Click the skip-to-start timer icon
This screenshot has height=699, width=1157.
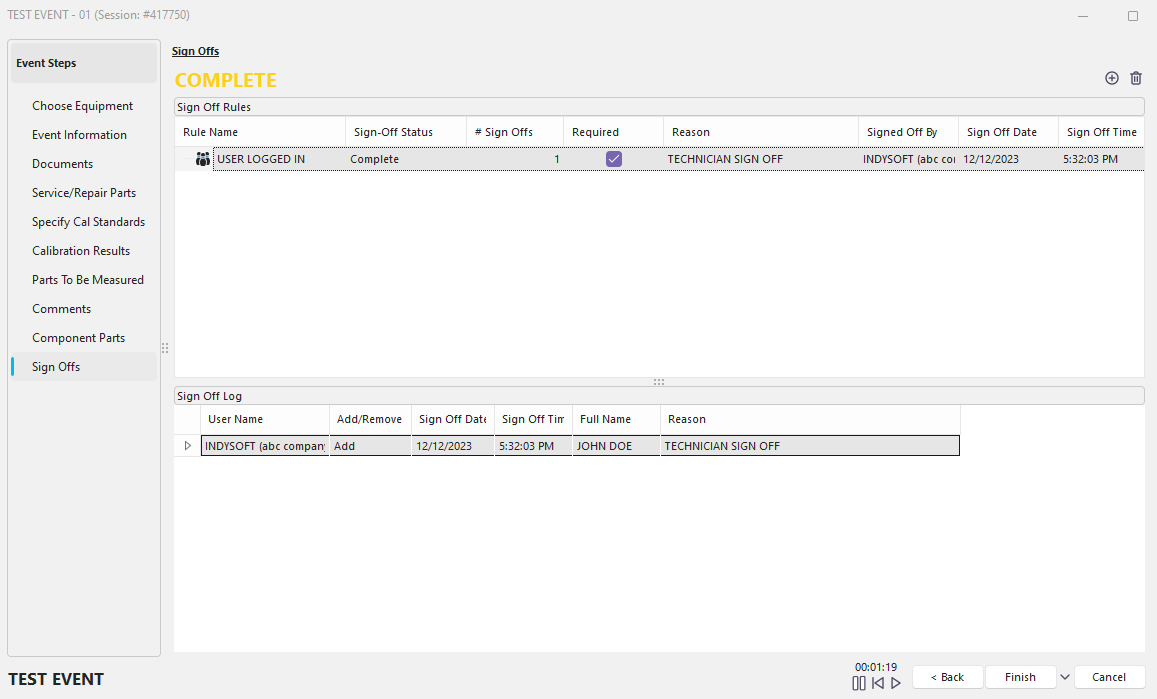(877, 683)
